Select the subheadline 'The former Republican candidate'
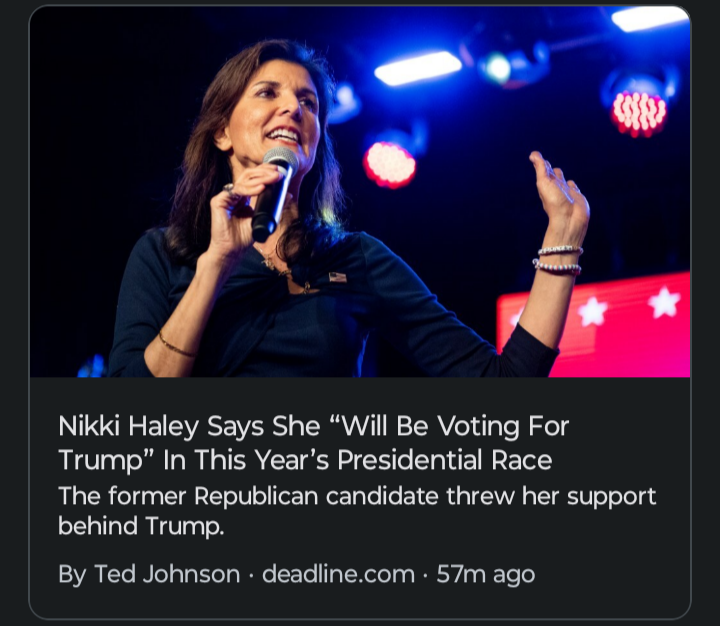The image size is (720, 626). (248, 496)
